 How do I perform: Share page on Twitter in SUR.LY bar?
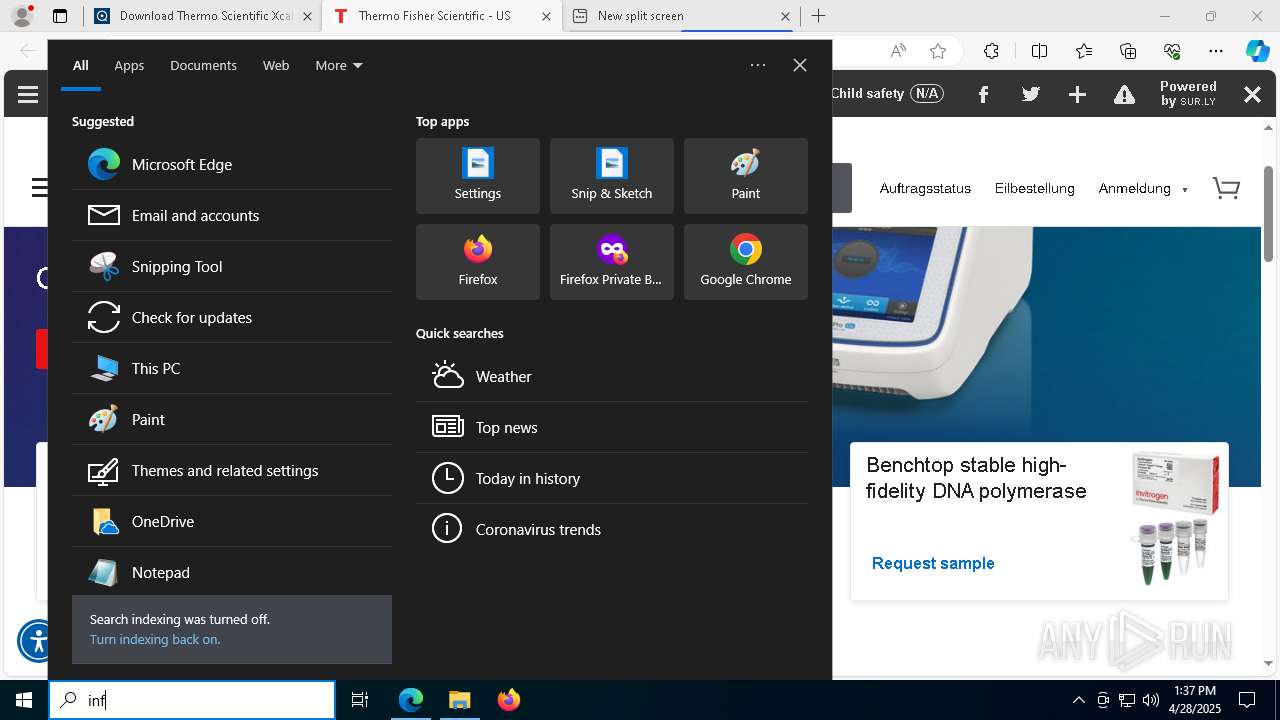[1031, 94]
